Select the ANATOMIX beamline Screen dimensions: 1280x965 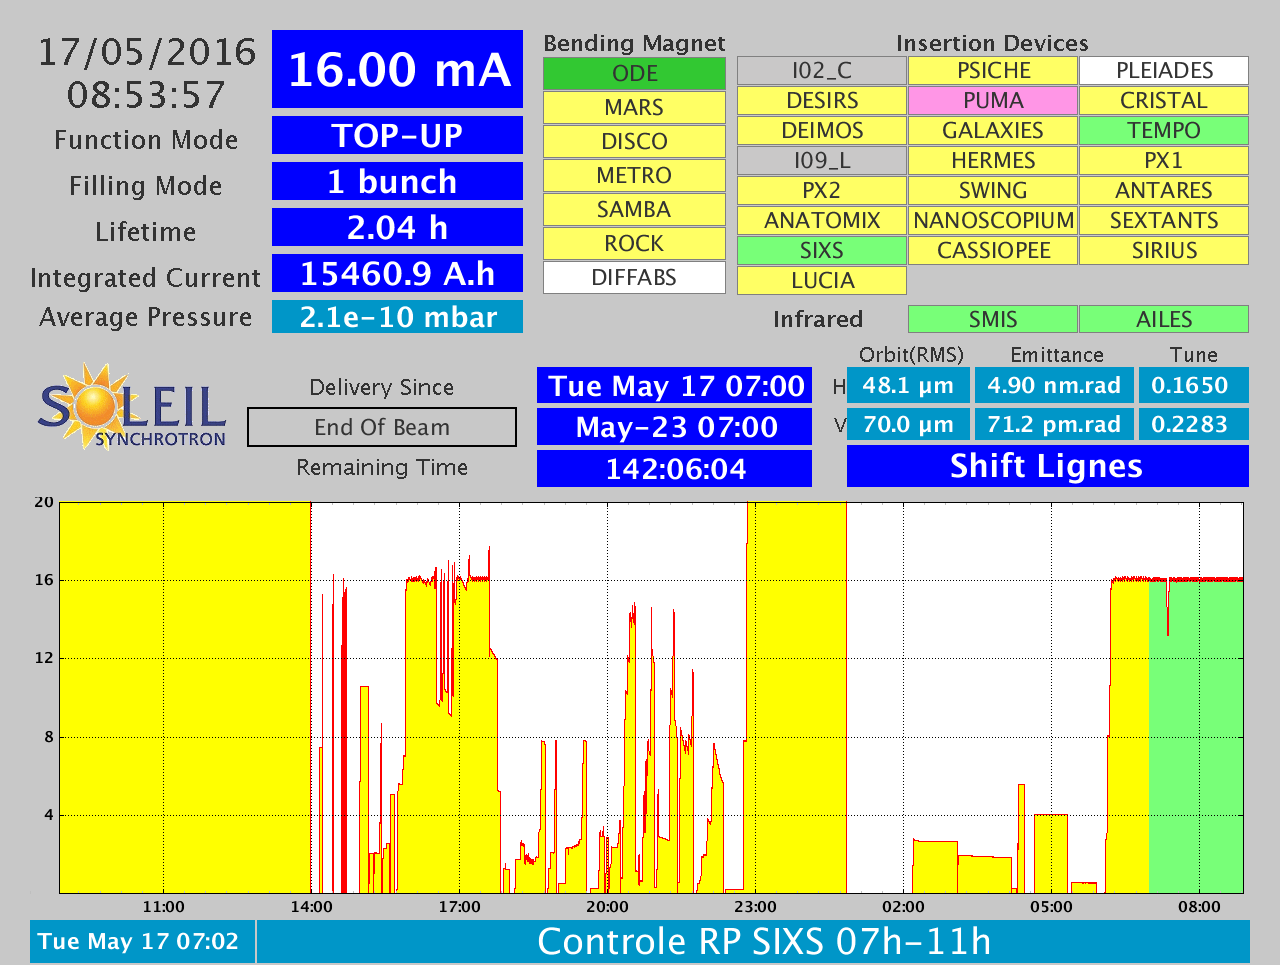pyautogui.click(x=822, y=221)
